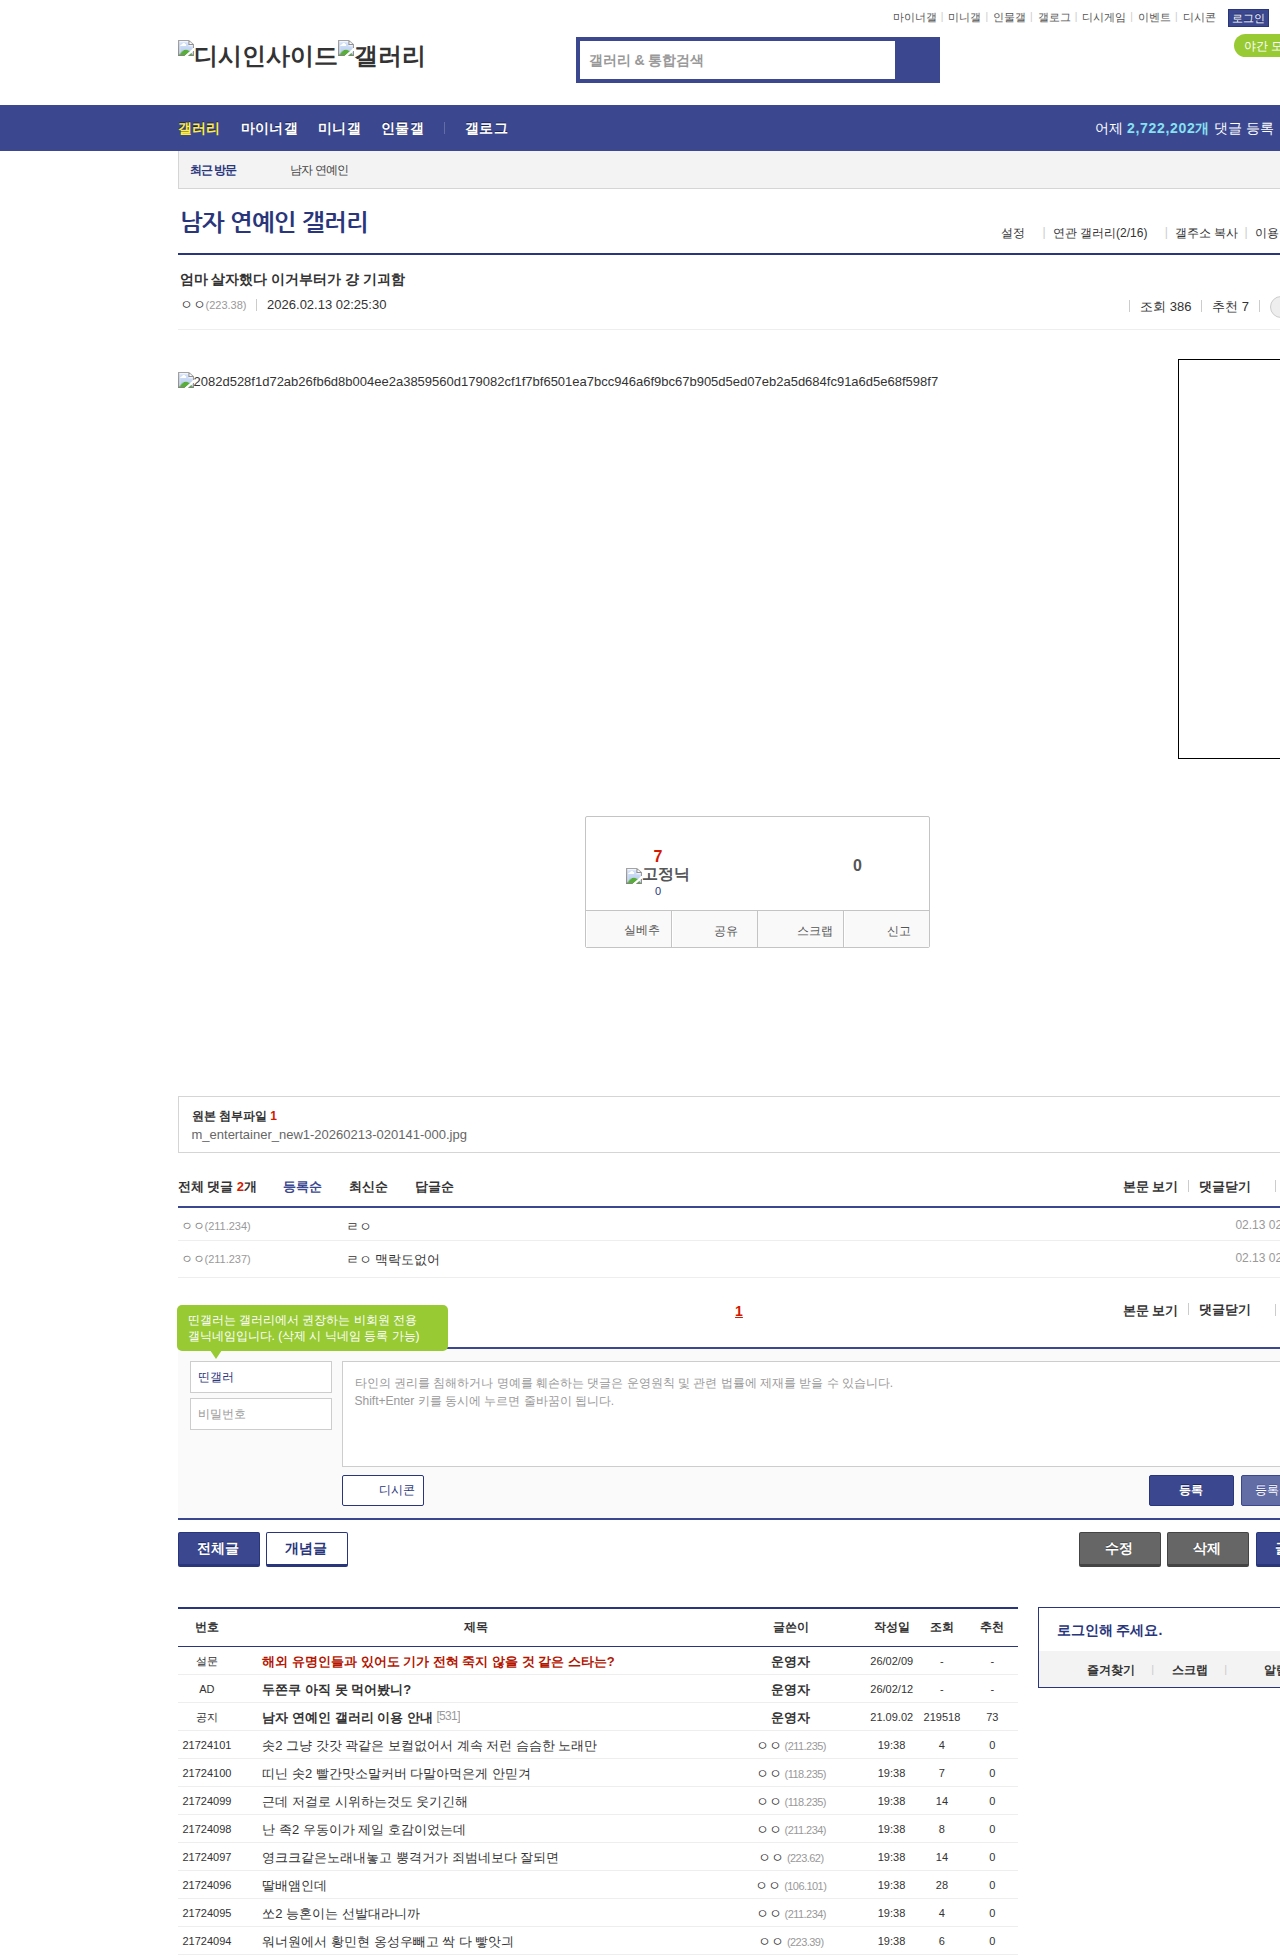The height and width of the screenshot is (1956, 1280).
Task: Open the 설정 gallery settings menu
Action: point(1013,233)
